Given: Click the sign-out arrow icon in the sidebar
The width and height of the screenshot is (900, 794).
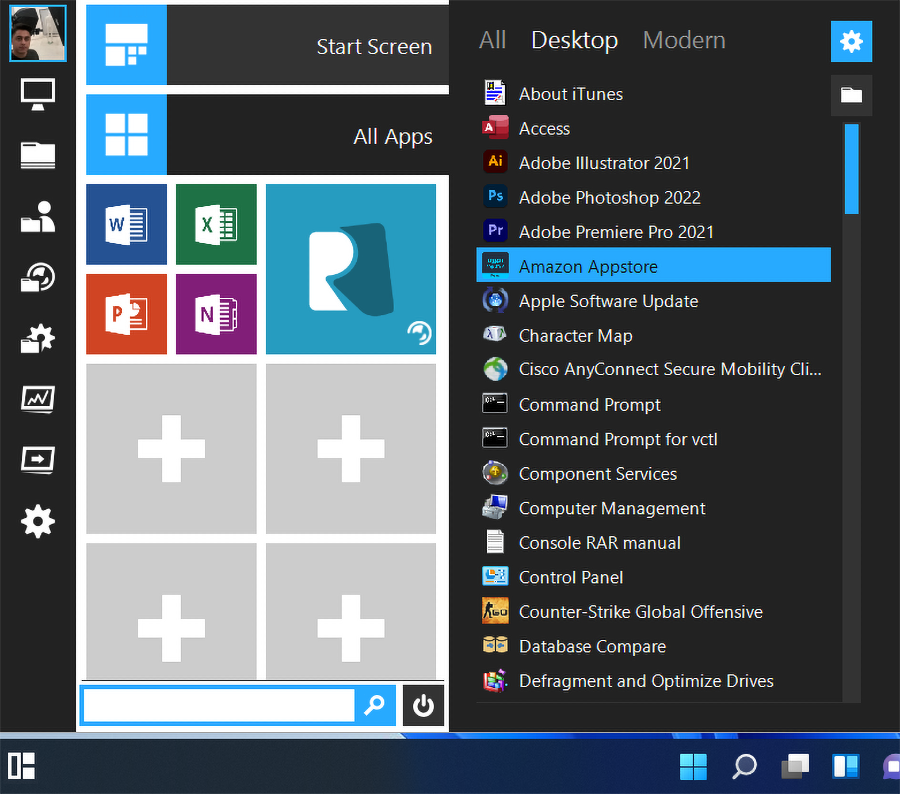Looking at the screenshot, I should pyautogui.click(x=37, y=460).
